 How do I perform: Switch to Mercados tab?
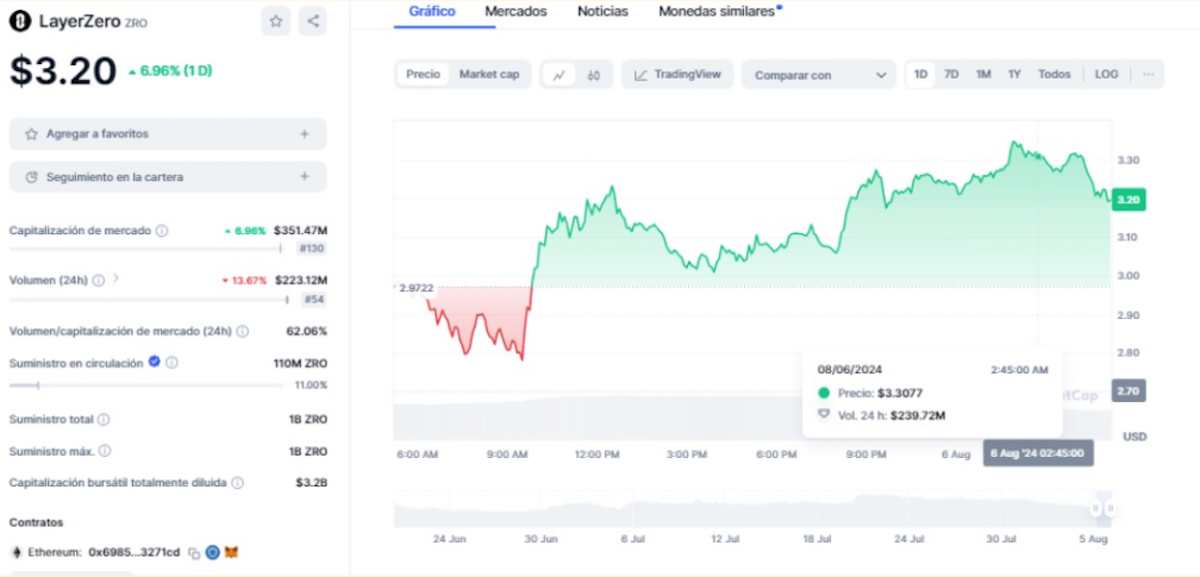[516, 12]
